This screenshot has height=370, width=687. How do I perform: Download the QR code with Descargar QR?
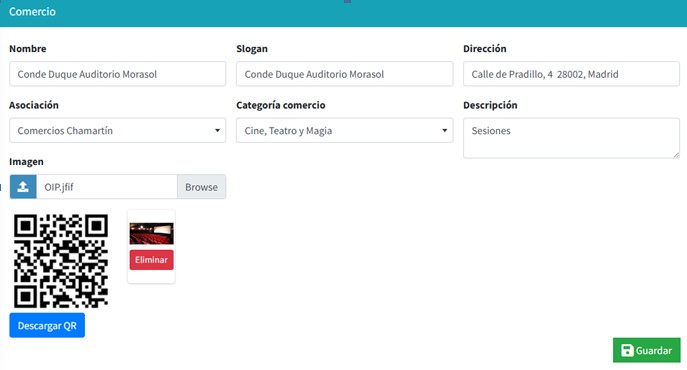pos(47,325)
